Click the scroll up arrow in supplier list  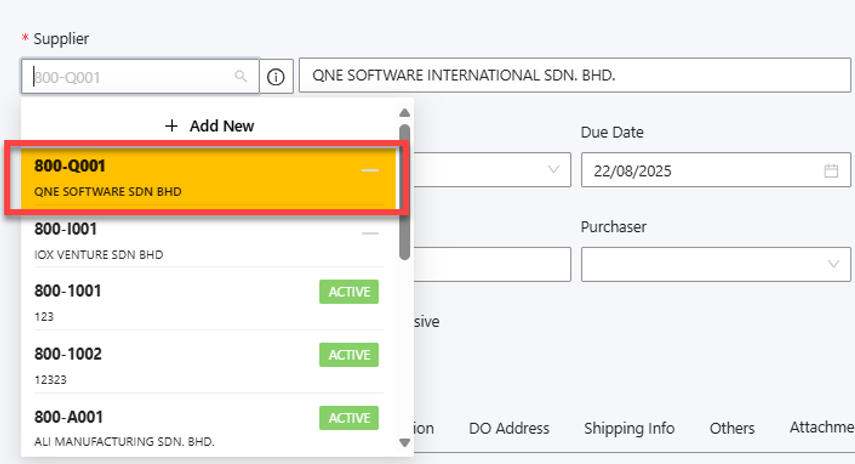(x=404, y=113)
